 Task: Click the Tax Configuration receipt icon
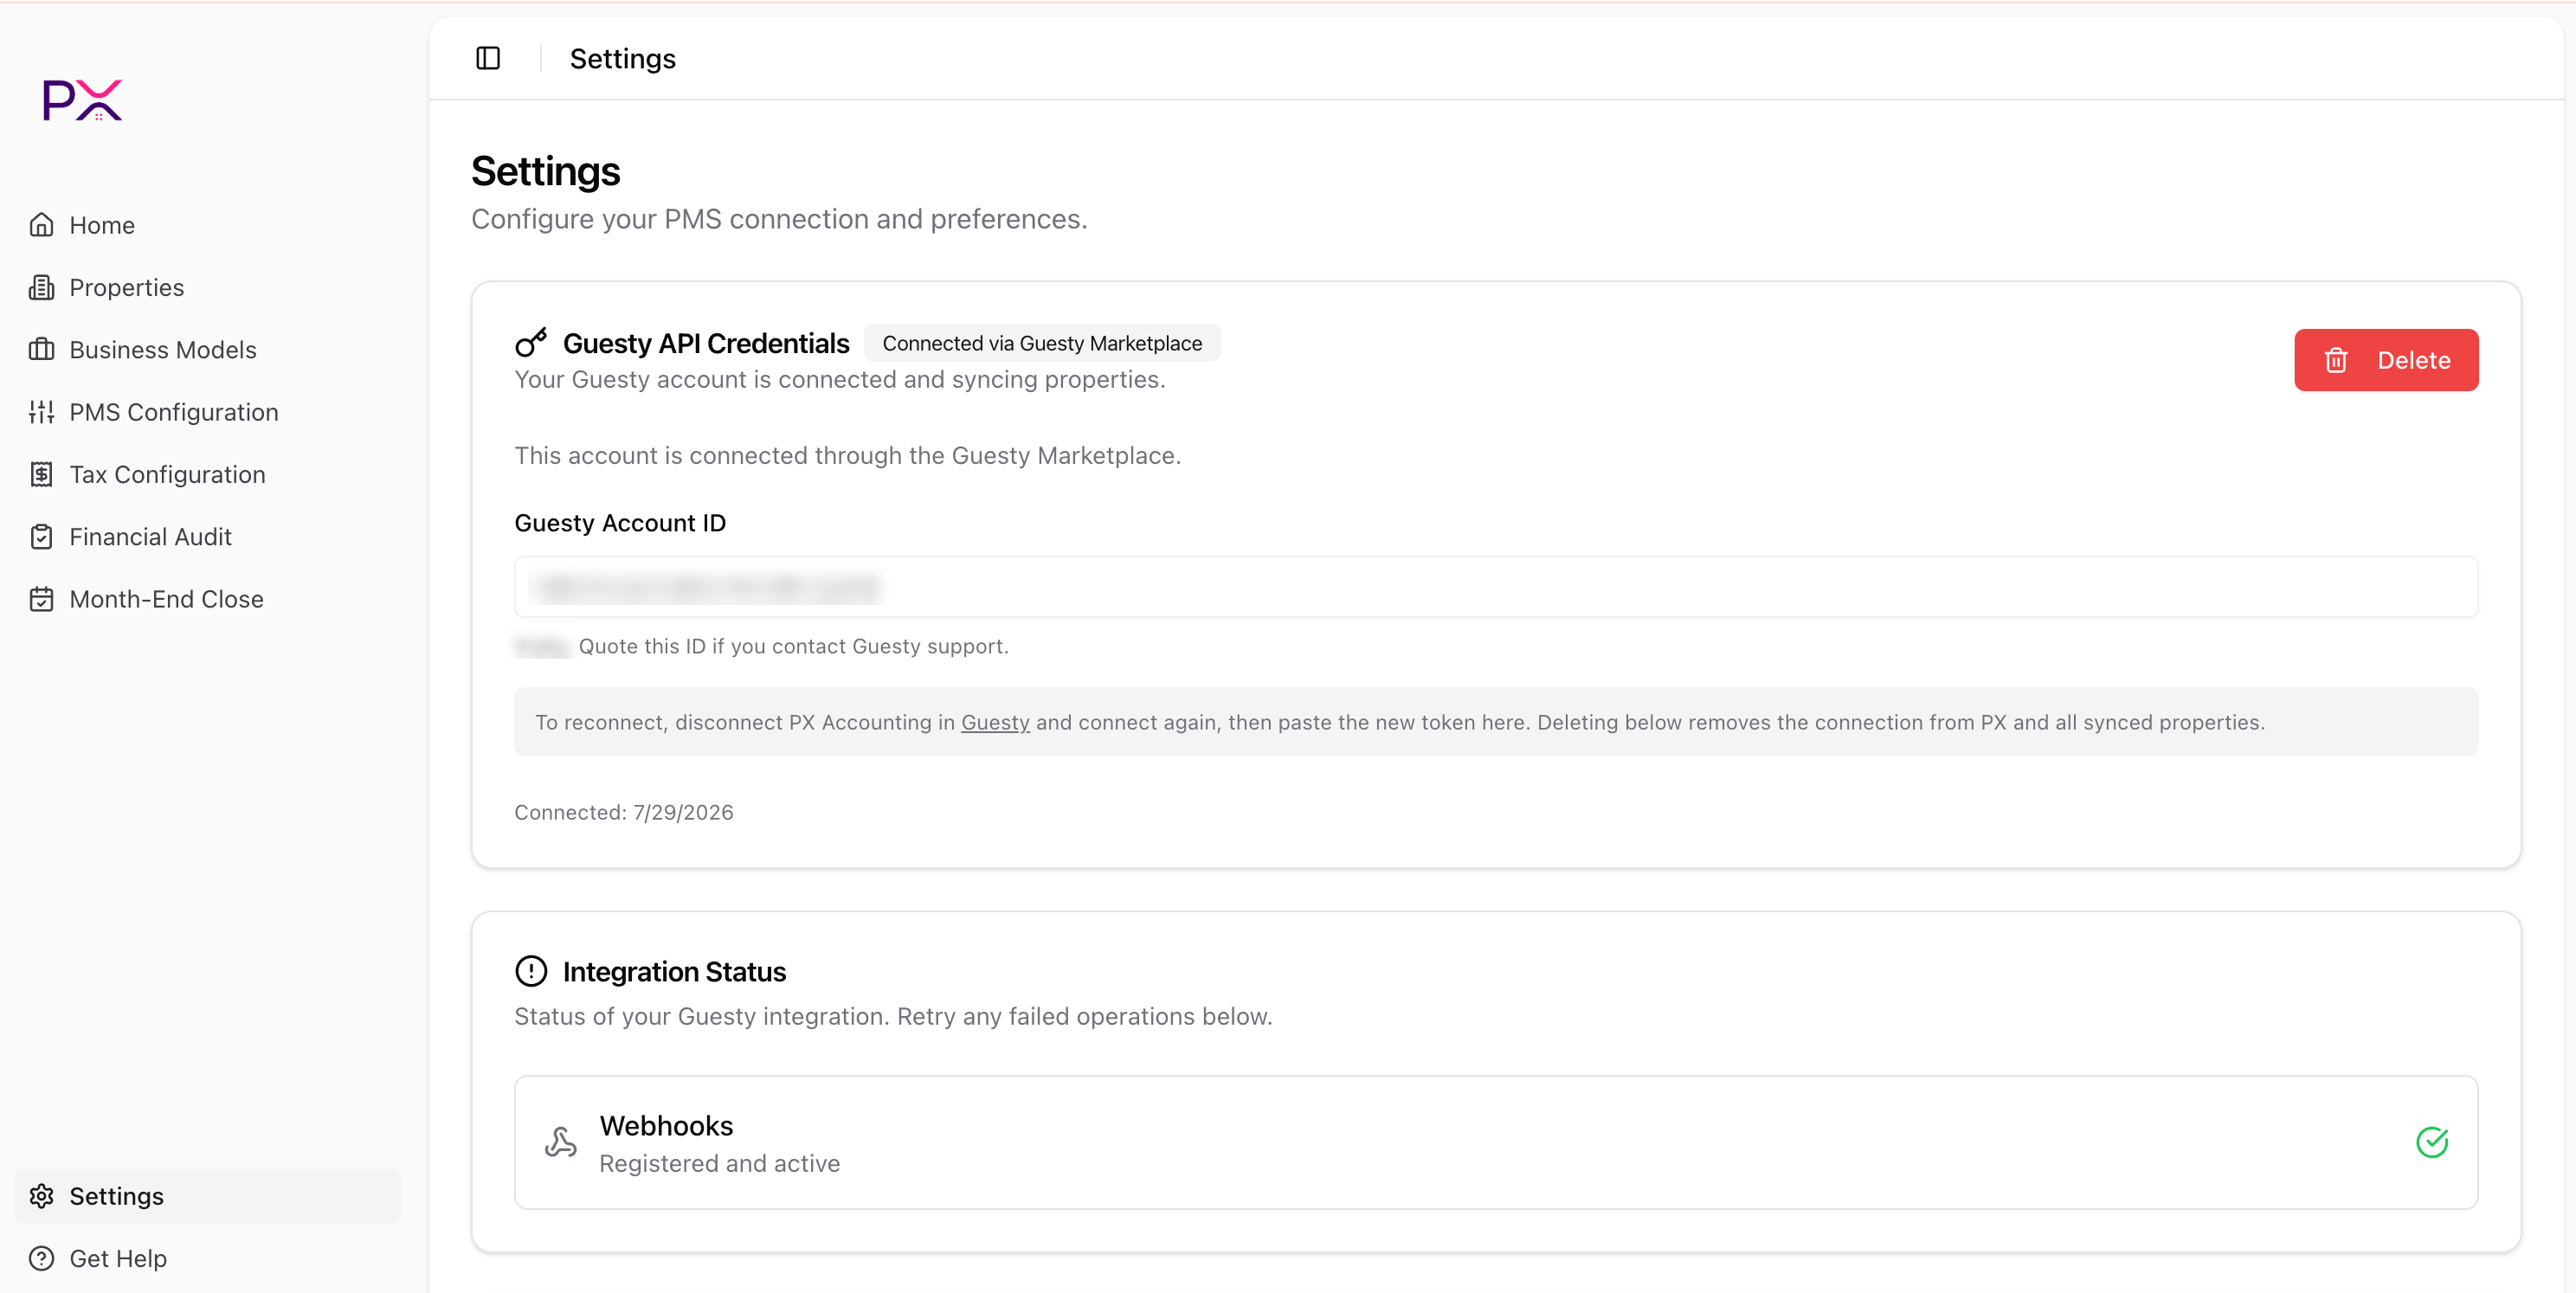(x=41, y=474)
